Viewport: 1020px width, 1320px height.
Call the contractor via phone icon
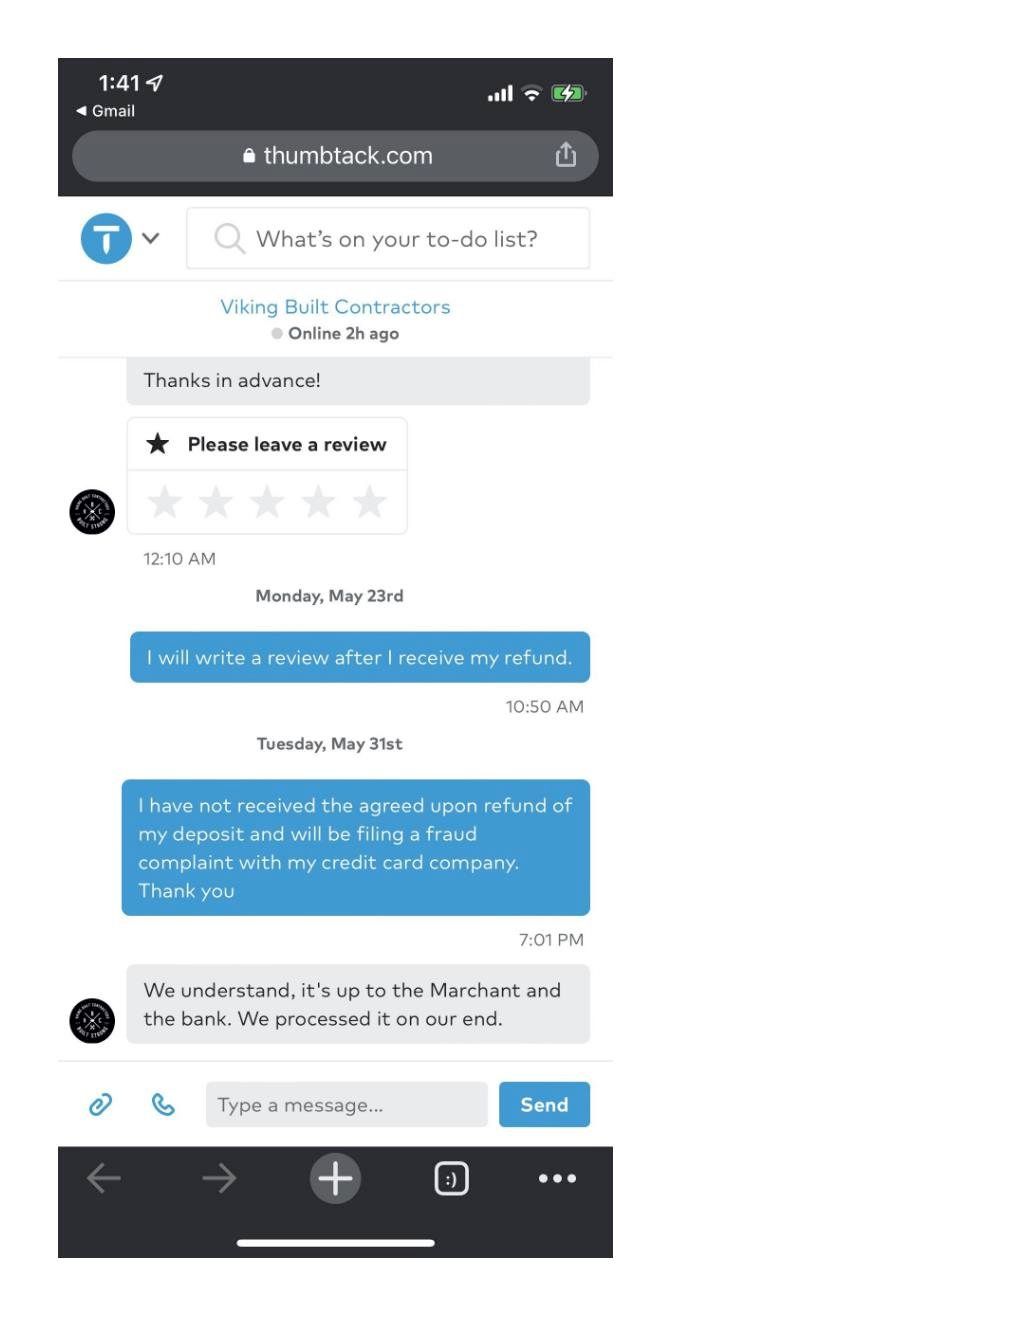[163, 1104]
